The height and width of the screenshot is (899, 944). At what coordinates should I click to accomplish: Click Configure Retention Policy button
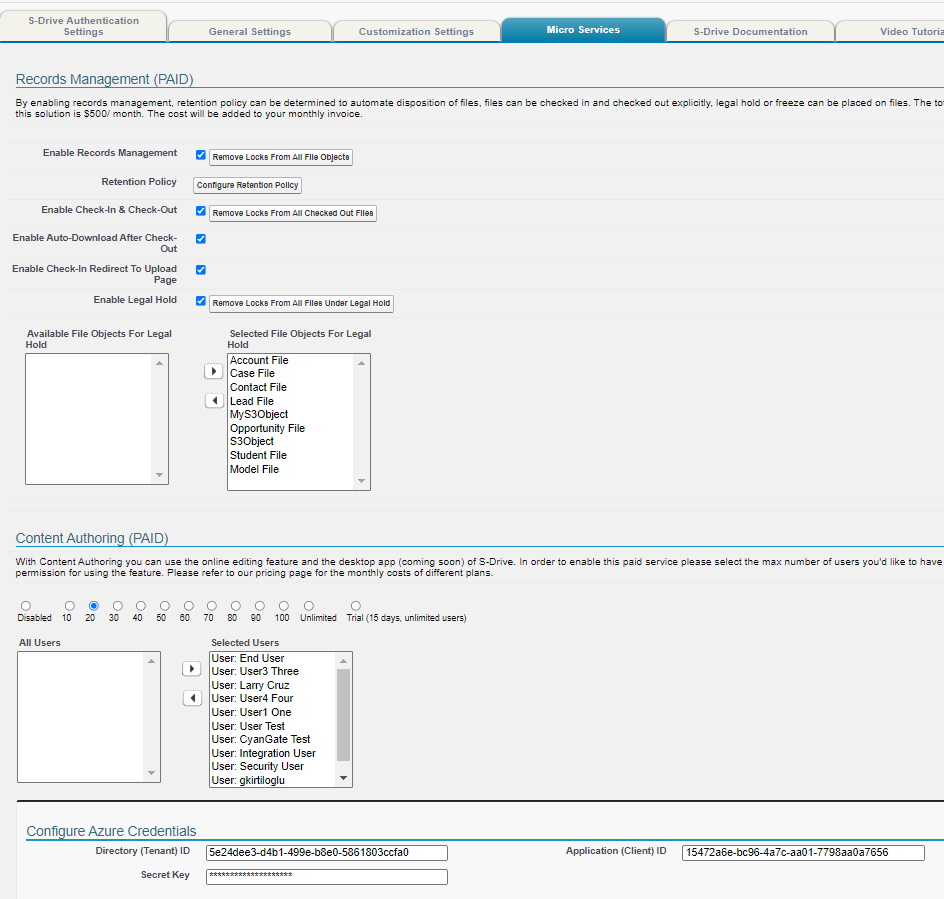tap(247, 185)
